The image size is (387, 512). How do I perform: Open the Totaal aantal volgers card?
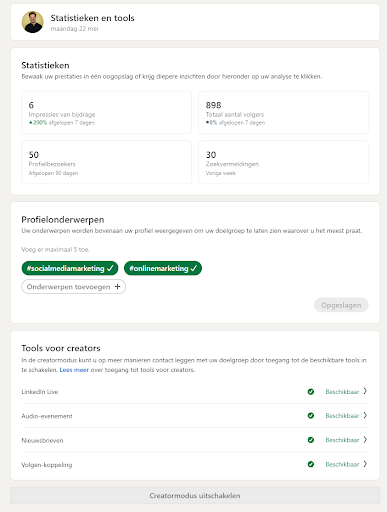(284, 113)
